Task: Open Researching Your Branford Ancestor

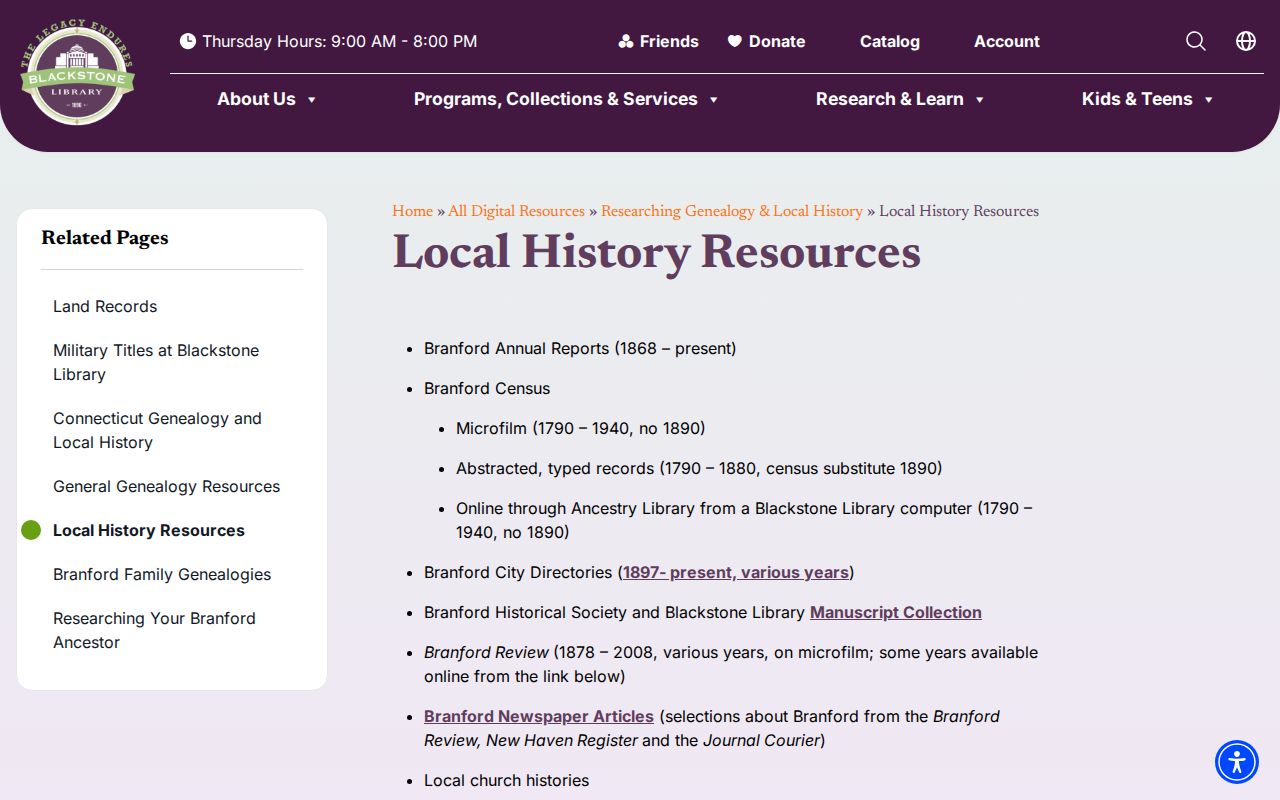Action: 154,630
